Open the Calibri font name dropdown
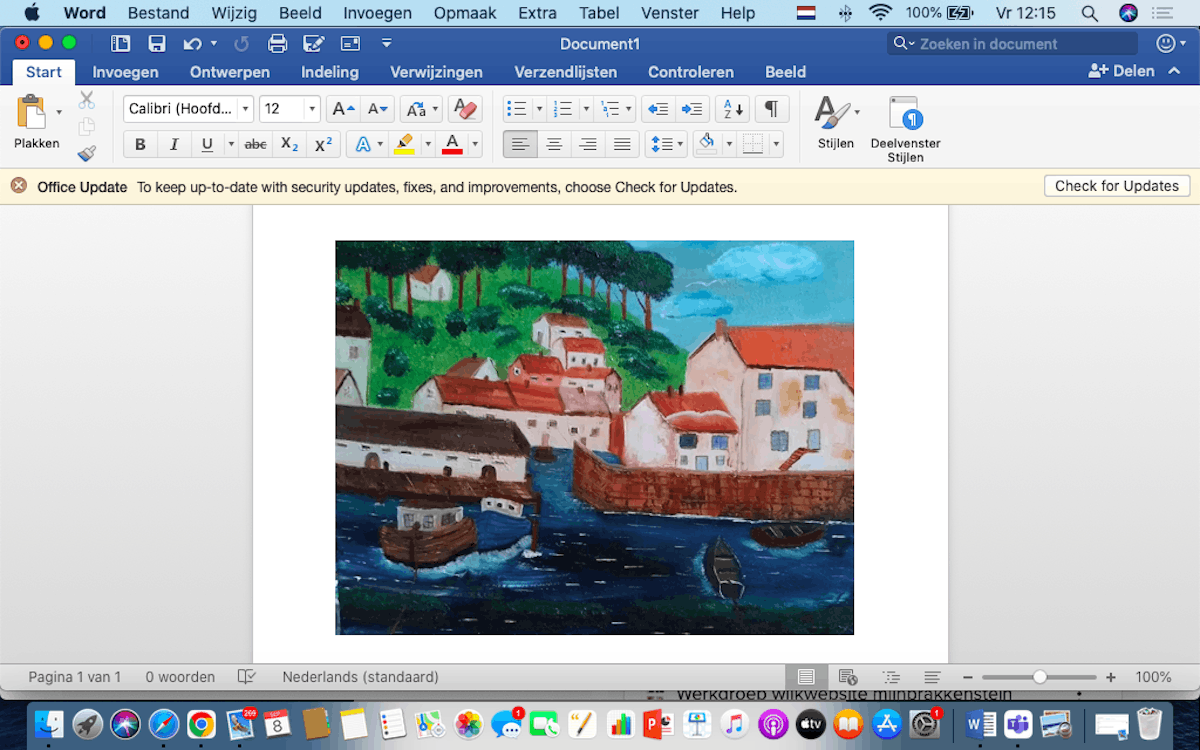This screenshot has height=750, width=1200. coord(246,109)
